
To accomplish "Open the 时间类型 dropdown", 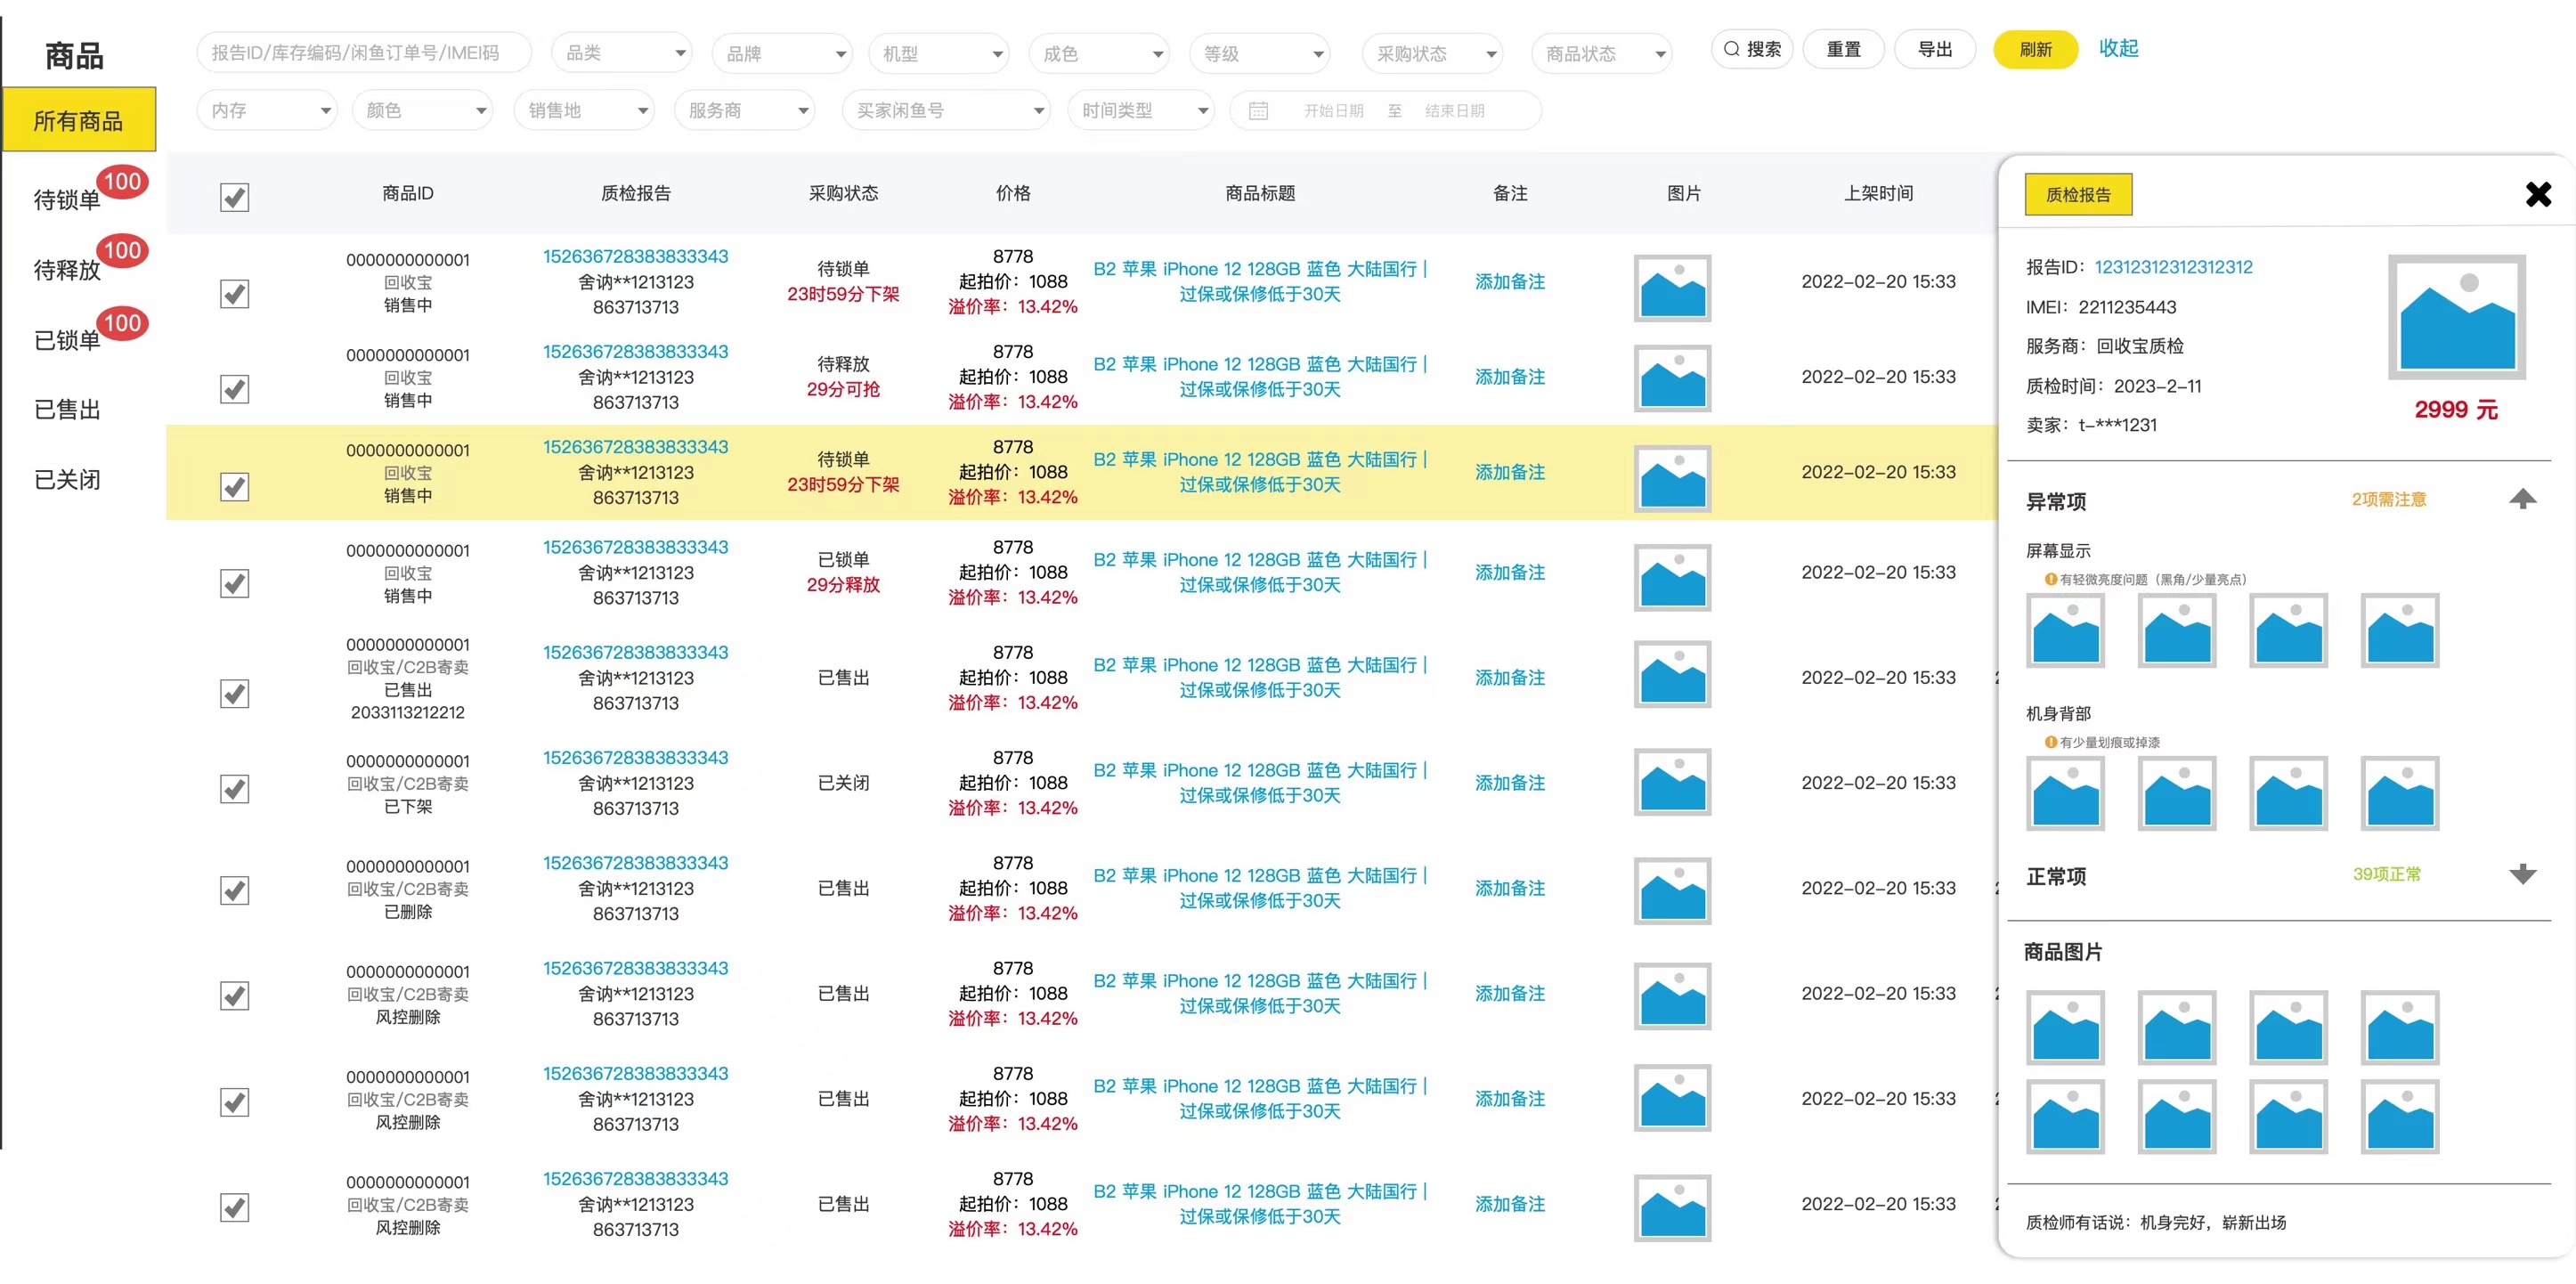I will 1141,110.
